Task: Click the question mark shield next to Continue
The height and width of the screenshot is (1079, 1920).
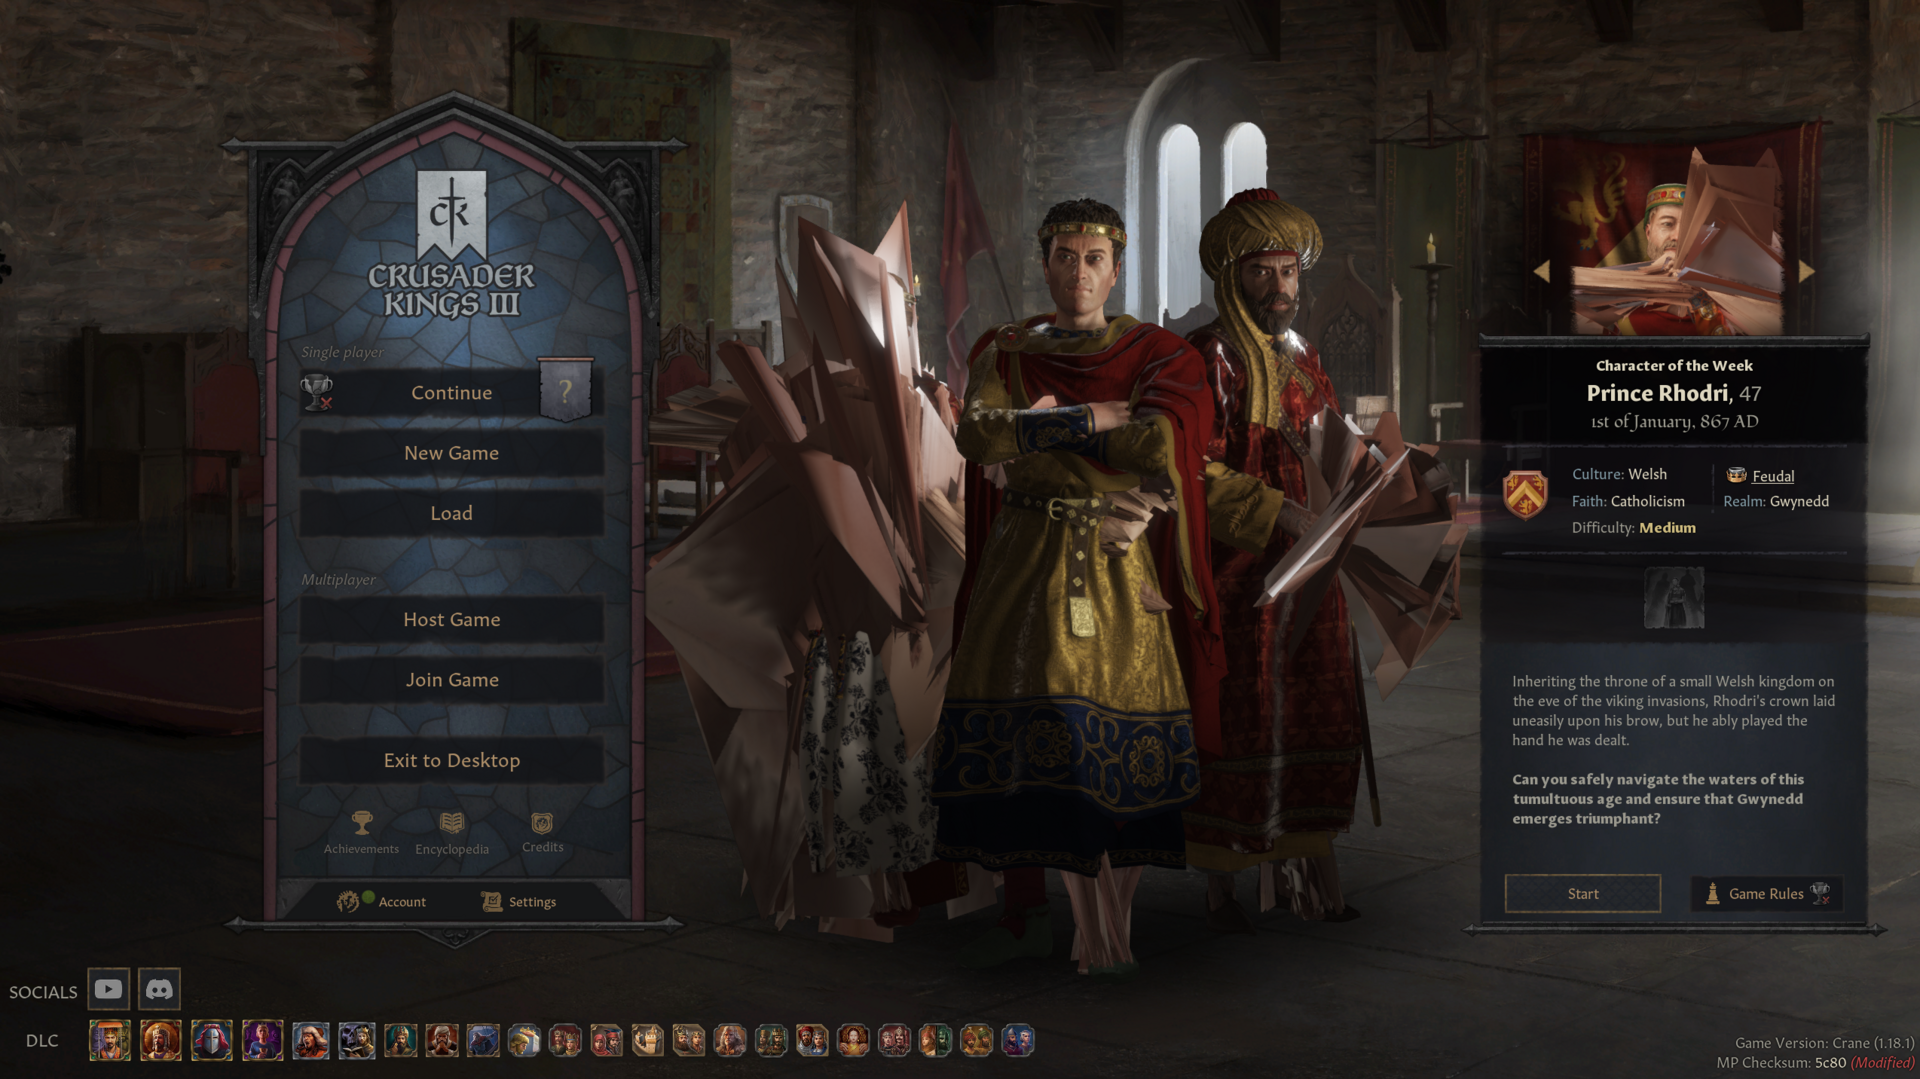Action: click(x=566, y=391)
